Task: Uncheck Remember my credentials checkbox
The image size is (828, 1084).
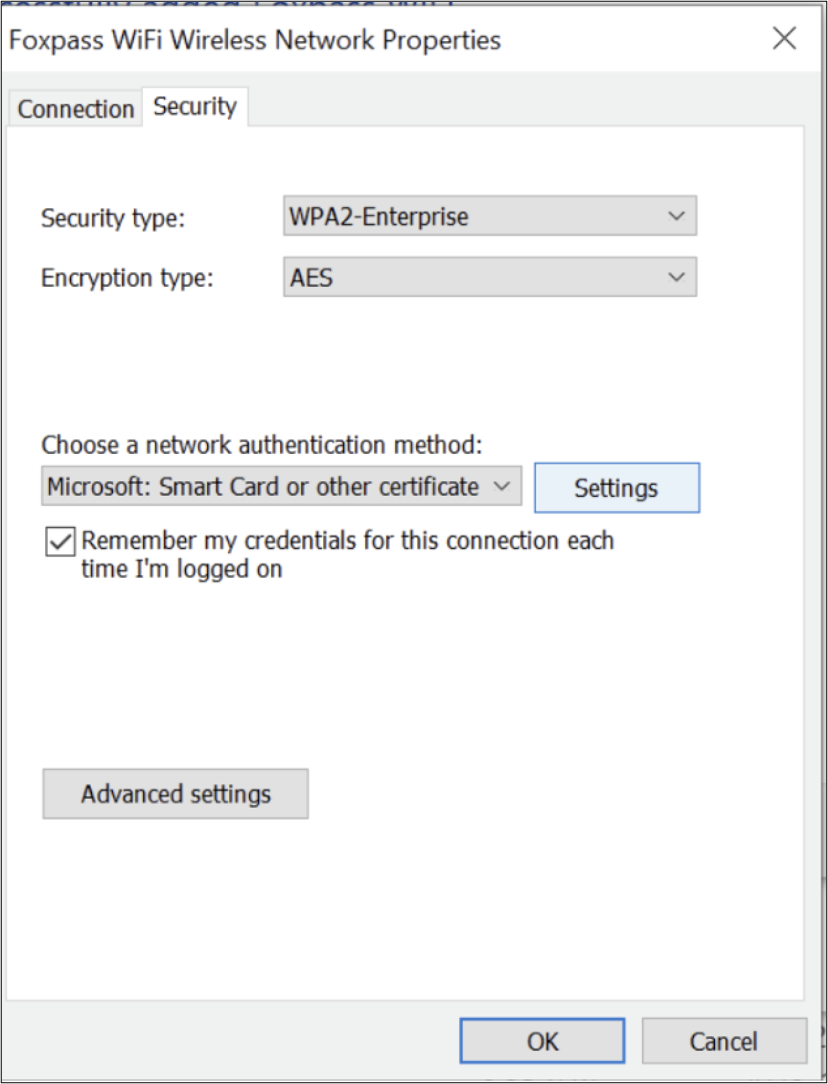Action: [x=60, y=541]
